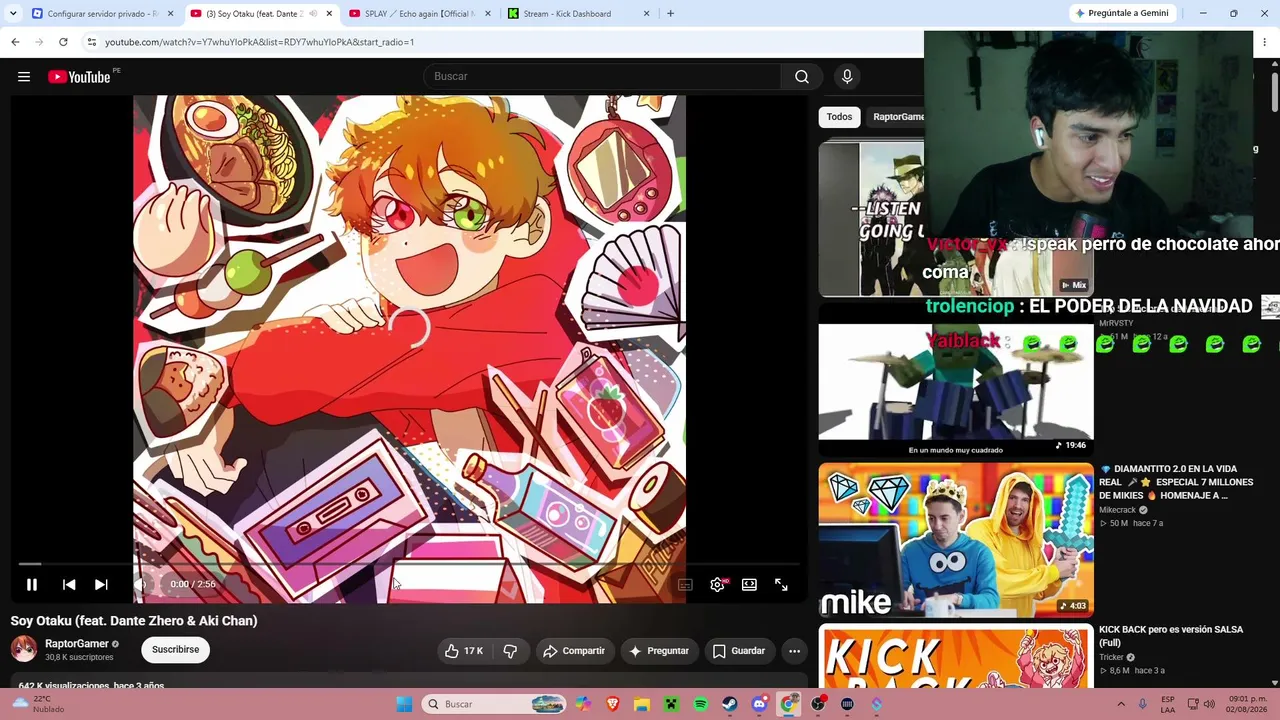Open the Windows Start menu
This screenshot has width=1280, height=720.
coord(404,704)
